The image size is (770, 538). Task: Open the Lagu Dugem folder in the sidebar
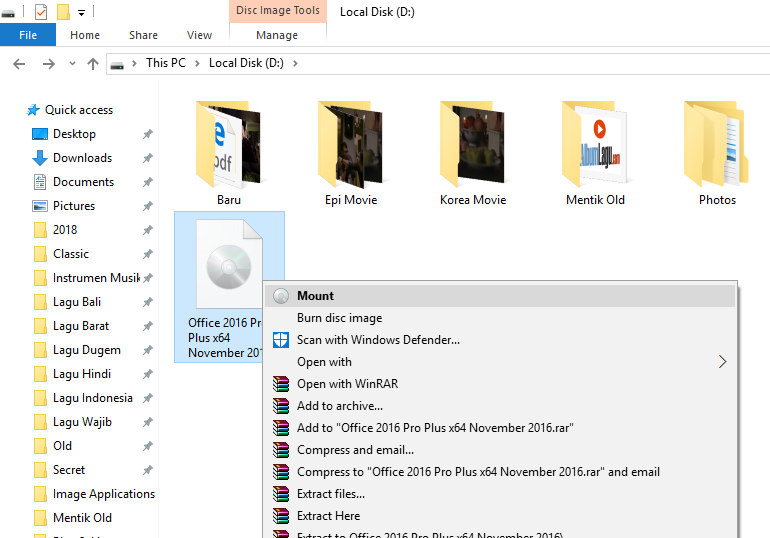pos(86,350)
